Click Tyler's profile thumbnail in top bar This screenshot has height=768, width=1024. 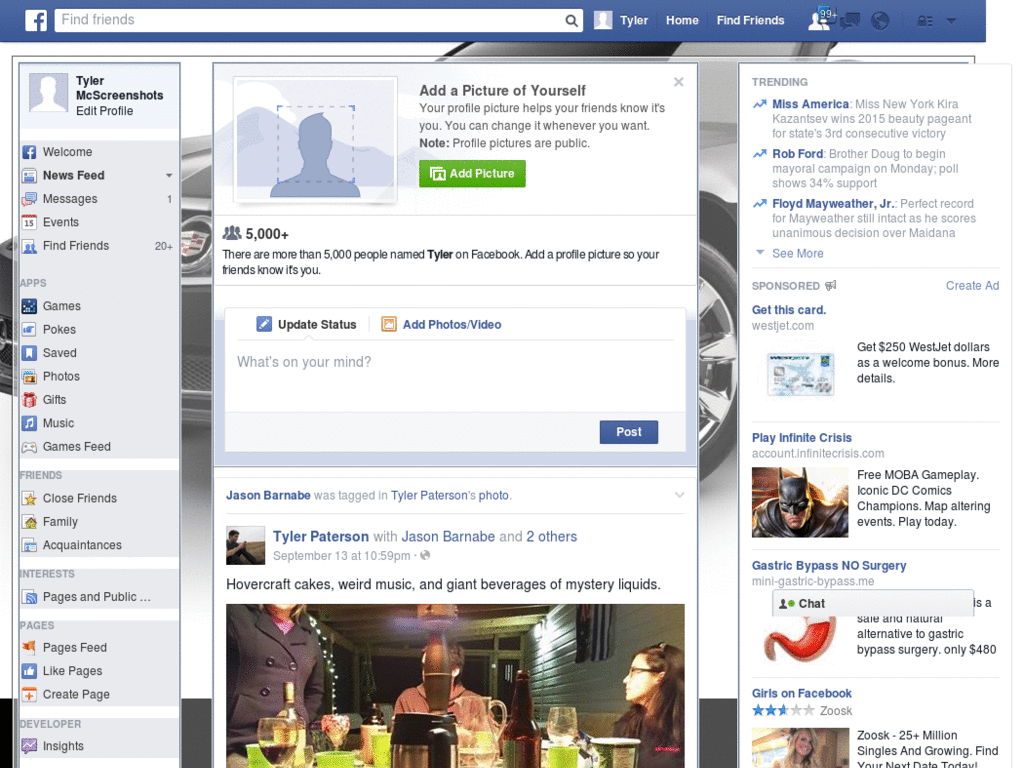603,20
